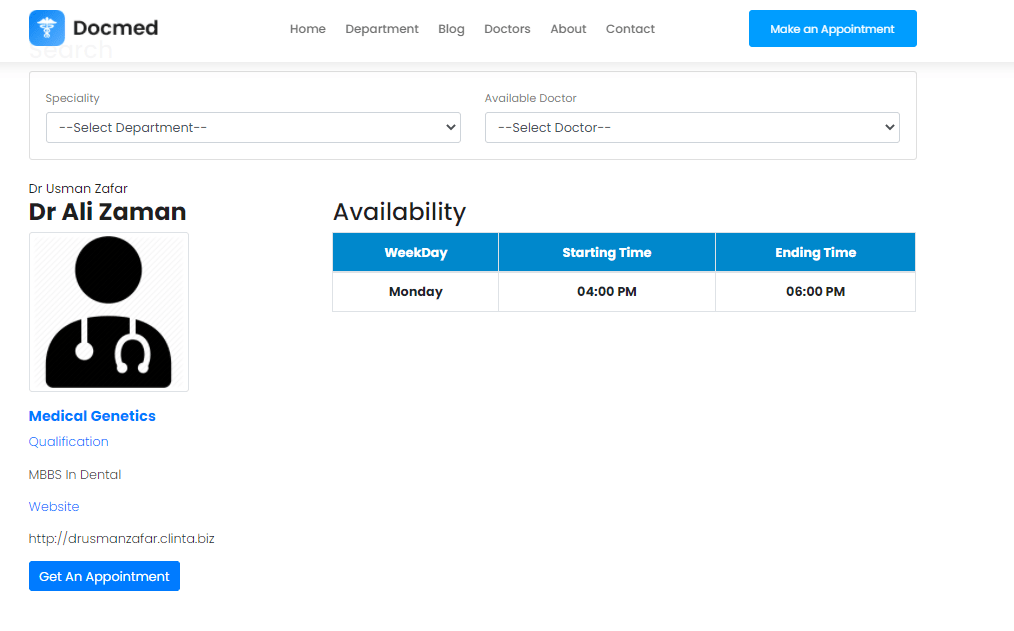Click the doctor silhouette profile picture
This screenshot has width=1014, height=631.
pos(109,312)
